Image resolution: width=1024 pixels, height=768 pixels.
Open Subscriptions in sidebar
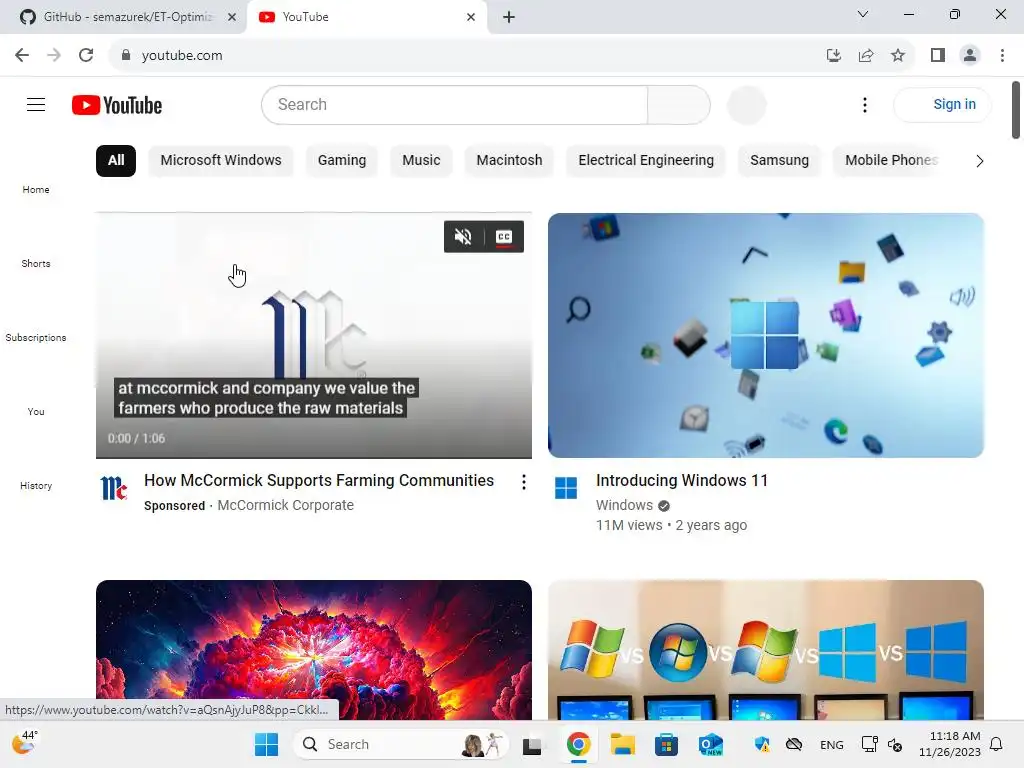[36, 338]
